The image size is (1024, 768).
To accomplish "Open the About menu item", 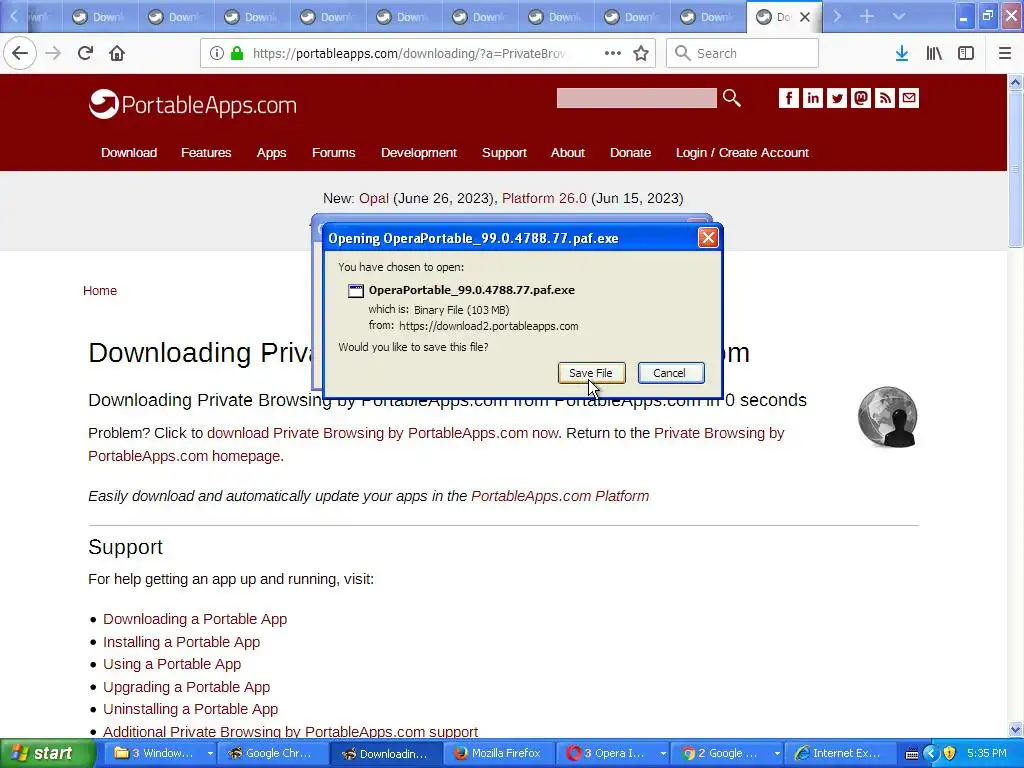I will pyautogui.click(x=568, y=152).
